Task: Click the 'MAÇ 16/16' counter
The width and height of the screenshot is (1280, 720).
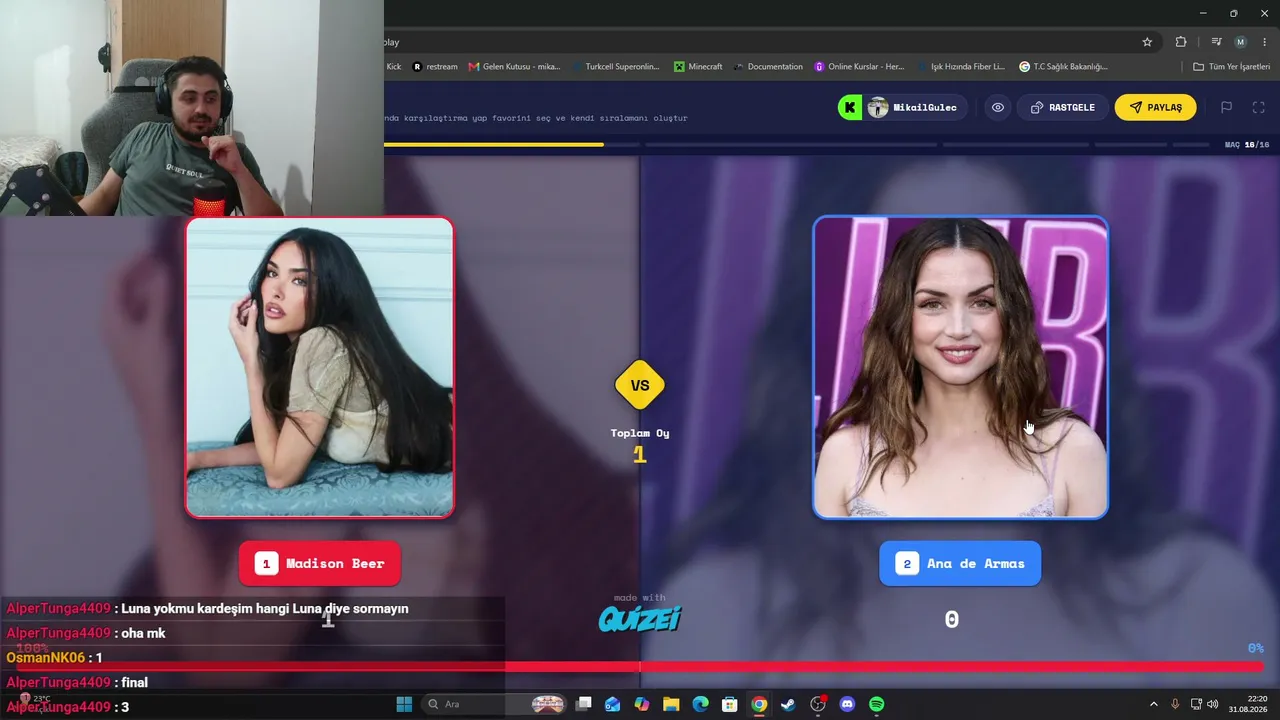Action: [x=1247, y=145]
